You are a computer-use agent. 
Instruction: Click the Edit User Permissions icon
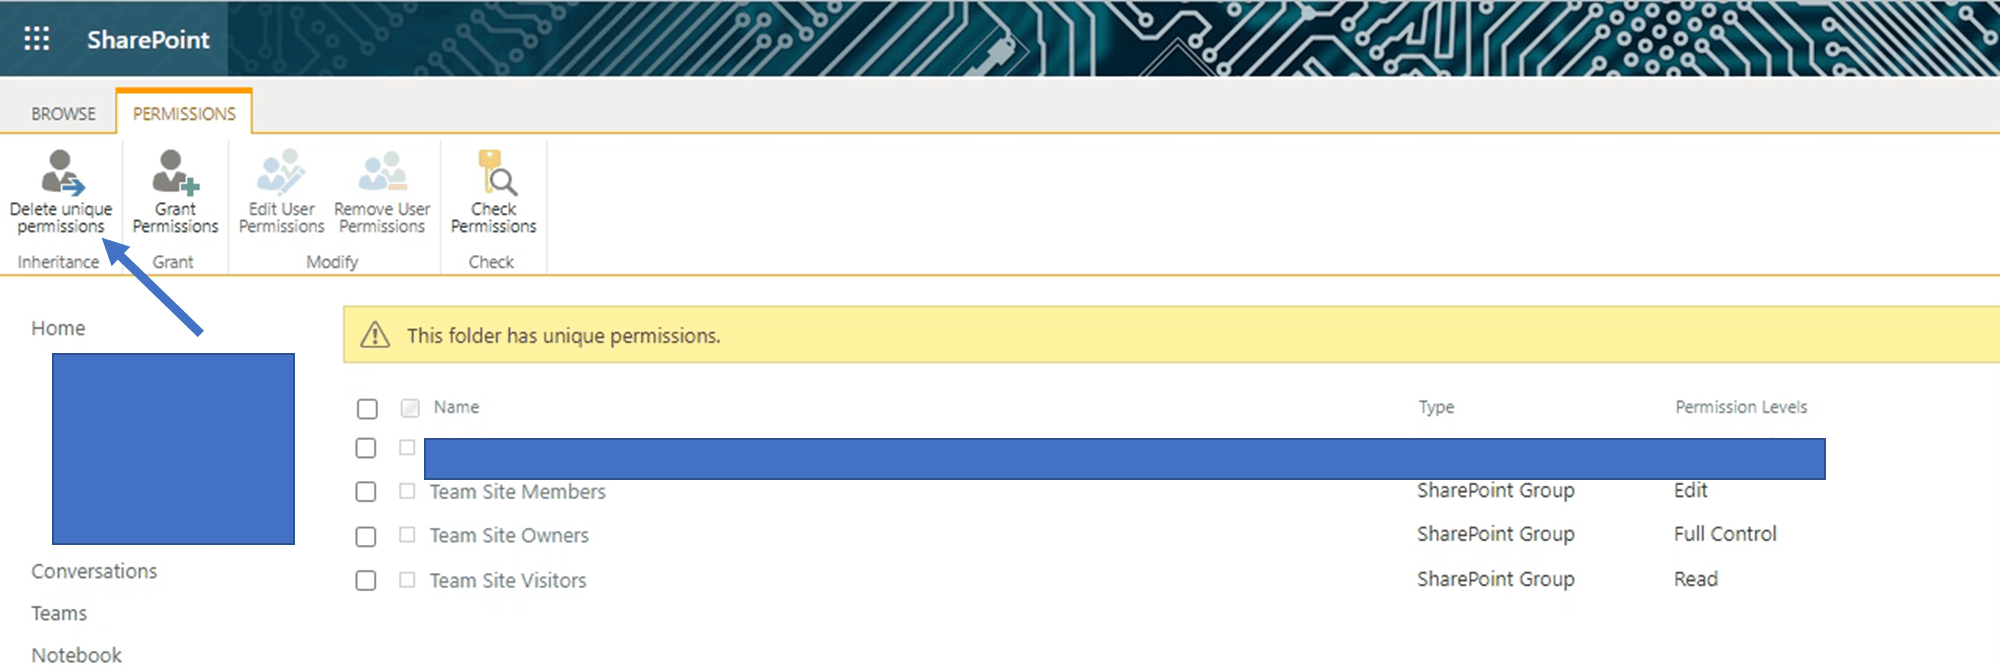[x=281, y=172]
